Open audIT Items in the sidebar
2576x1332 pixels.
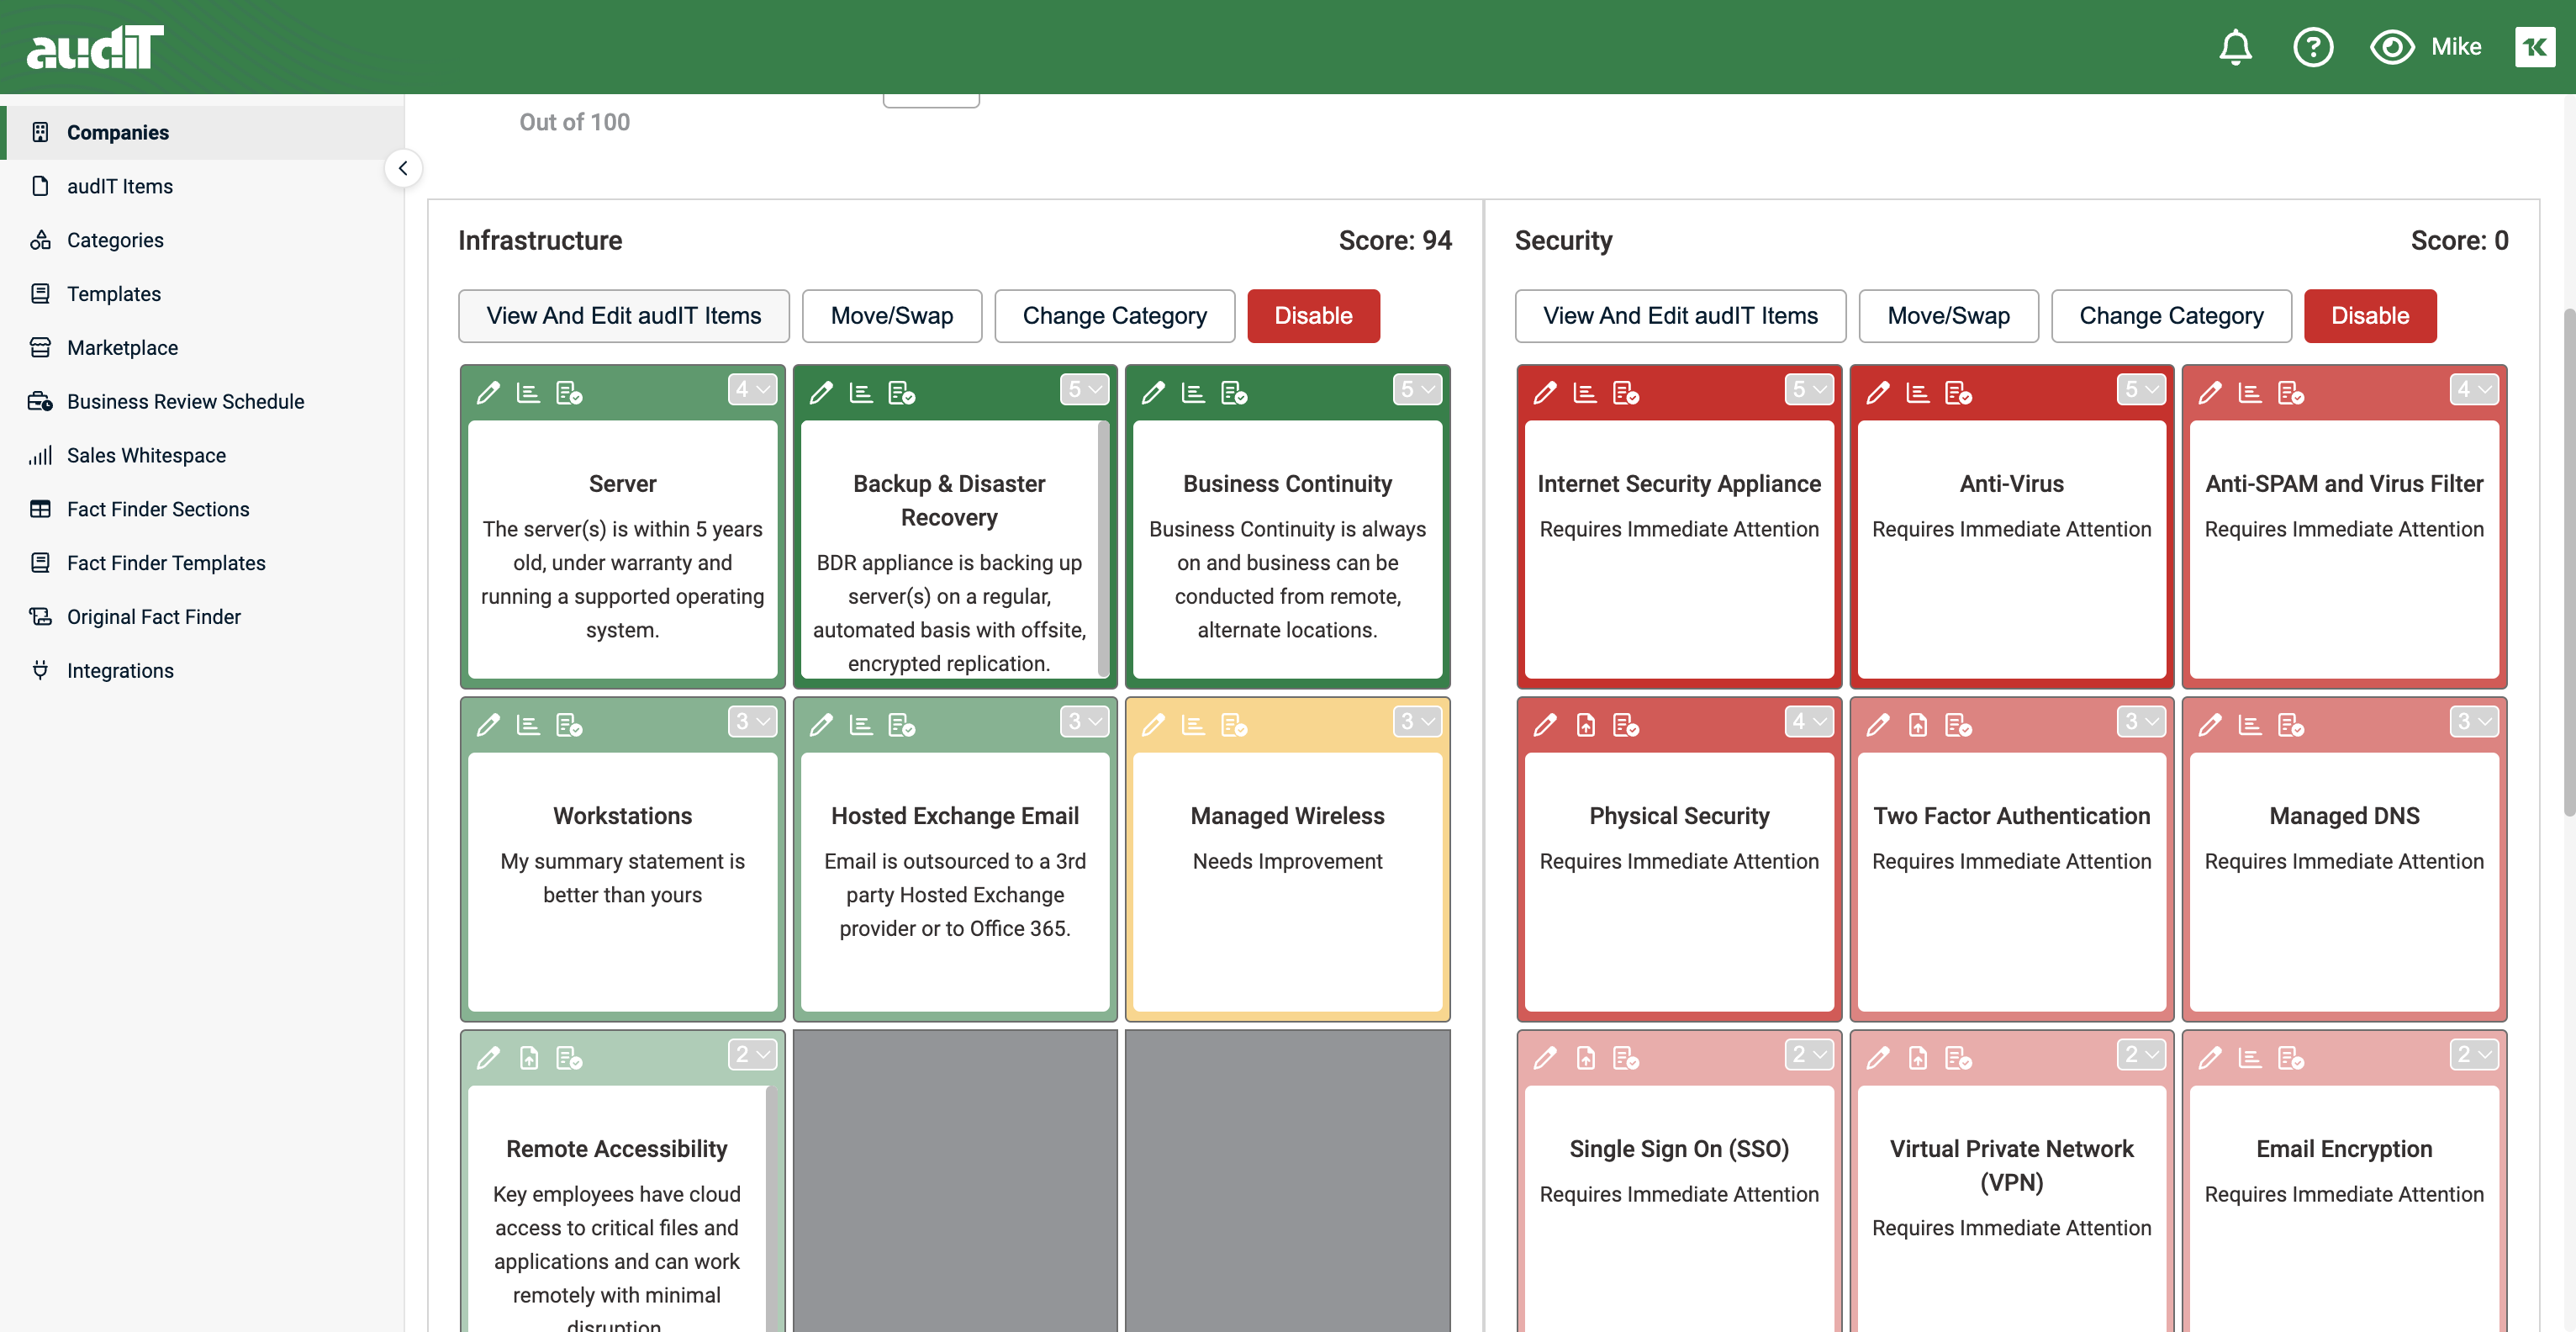tap(203, 186)
